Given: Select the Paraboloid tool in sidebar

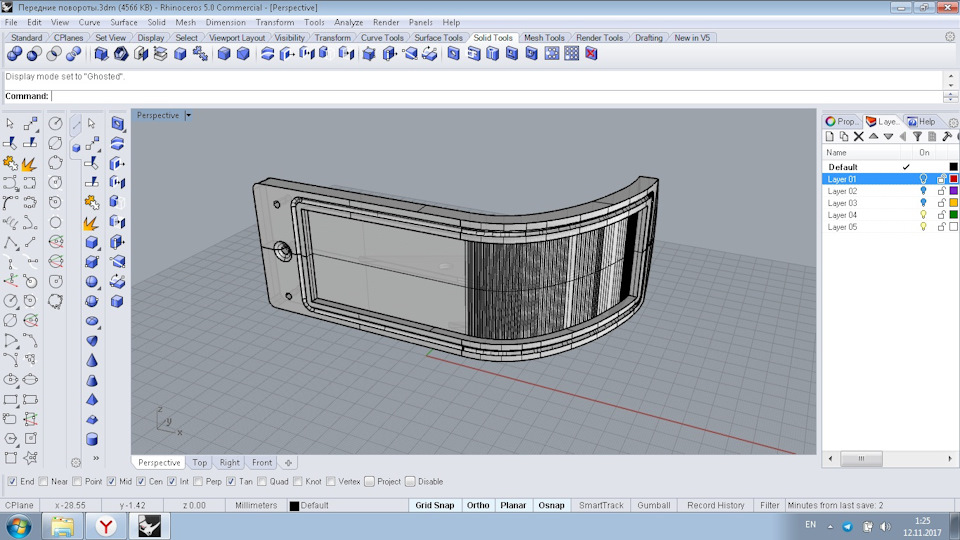Looking at the screenshot, I should coord(92,340).
